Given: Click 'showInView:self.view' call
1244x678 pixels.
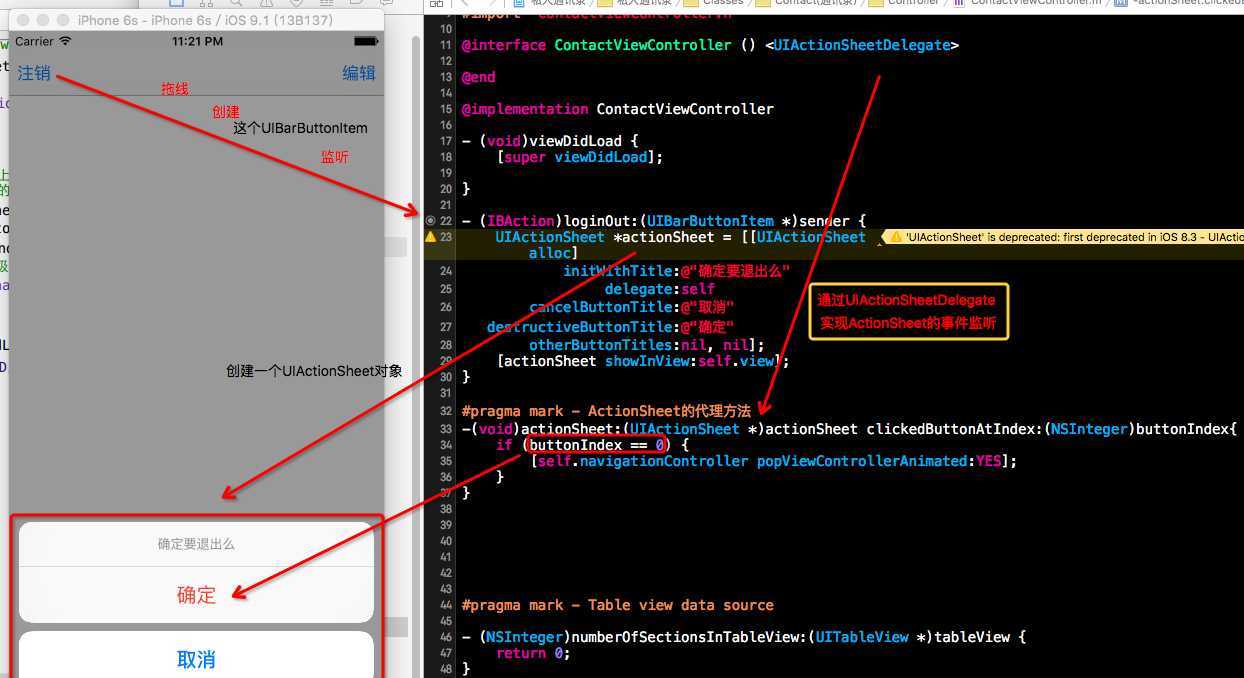Looking at the screenshot, I should pos(690,361).
